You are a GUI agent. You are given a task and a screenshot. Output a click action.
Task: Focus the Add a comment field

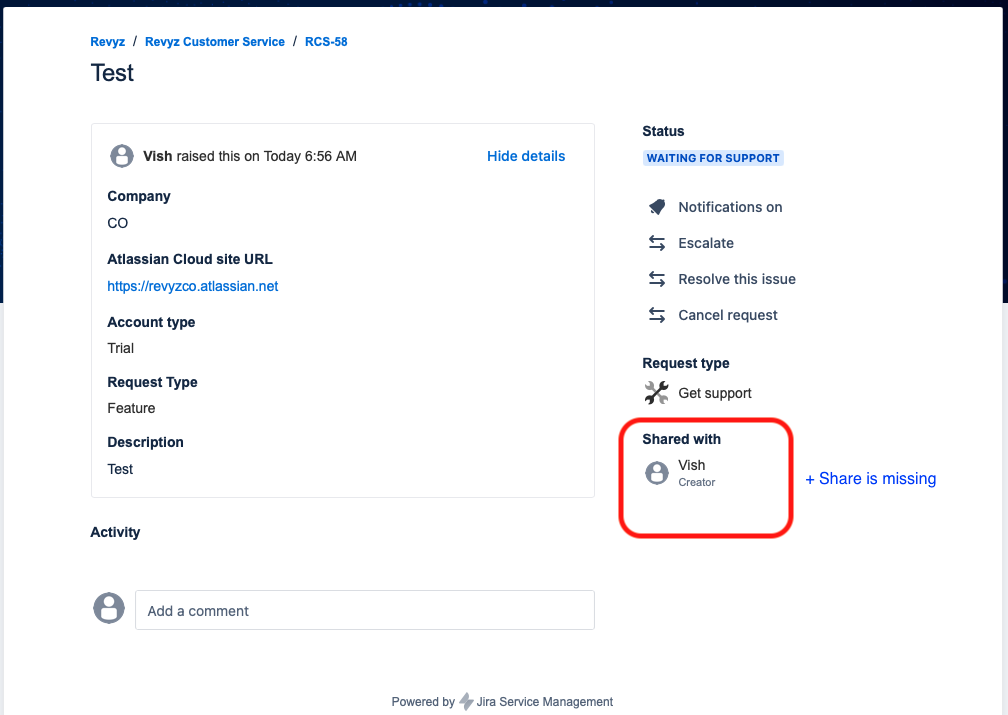(364, 610)
